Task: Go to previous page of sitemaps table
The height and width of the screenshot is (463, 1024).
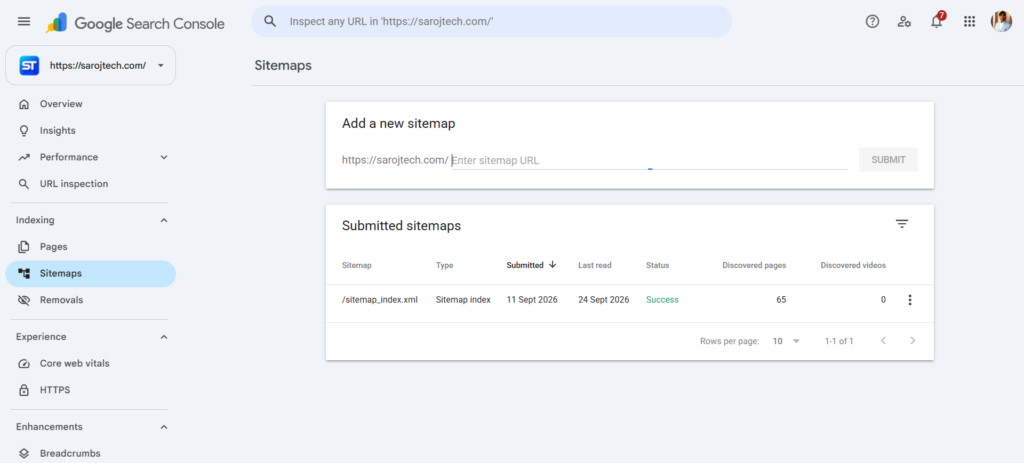Action: pyautogui.click(x=883, y=341)
